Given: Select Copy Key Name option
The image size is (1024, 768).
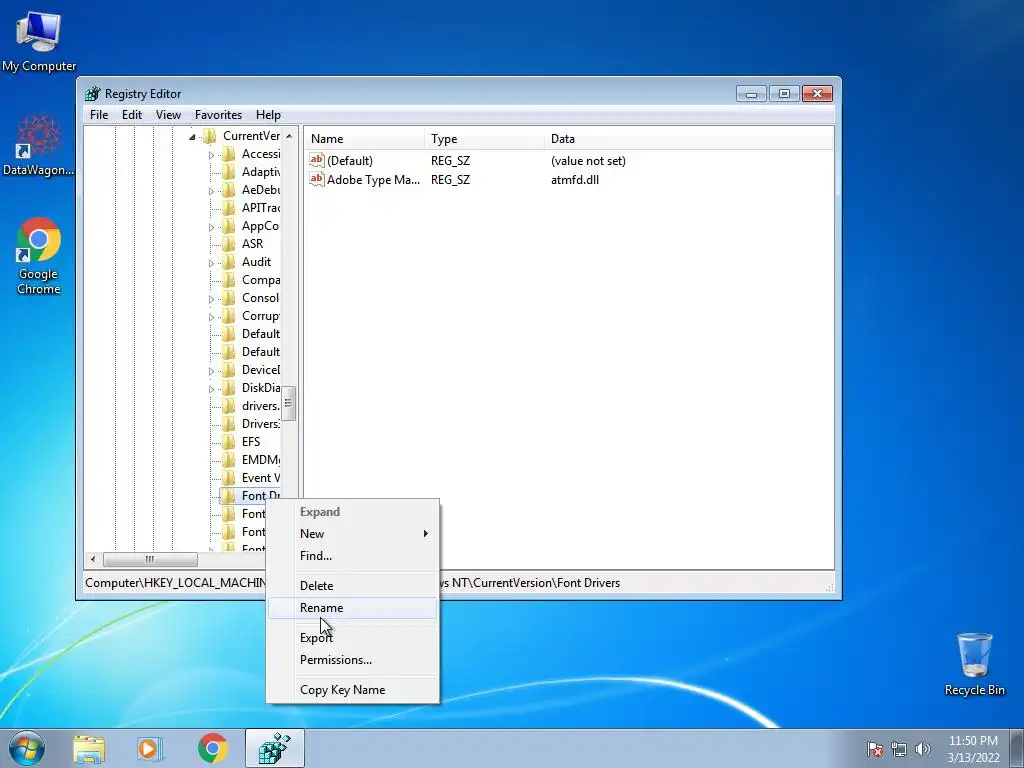Looking at the screenshot, I should (x=352, y=690).
